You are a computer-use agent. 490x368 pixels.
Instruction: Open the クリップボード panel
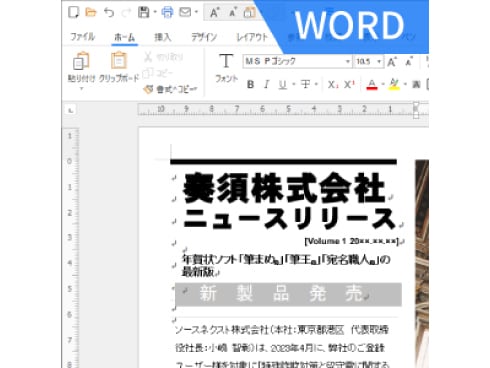coord(119,67)
